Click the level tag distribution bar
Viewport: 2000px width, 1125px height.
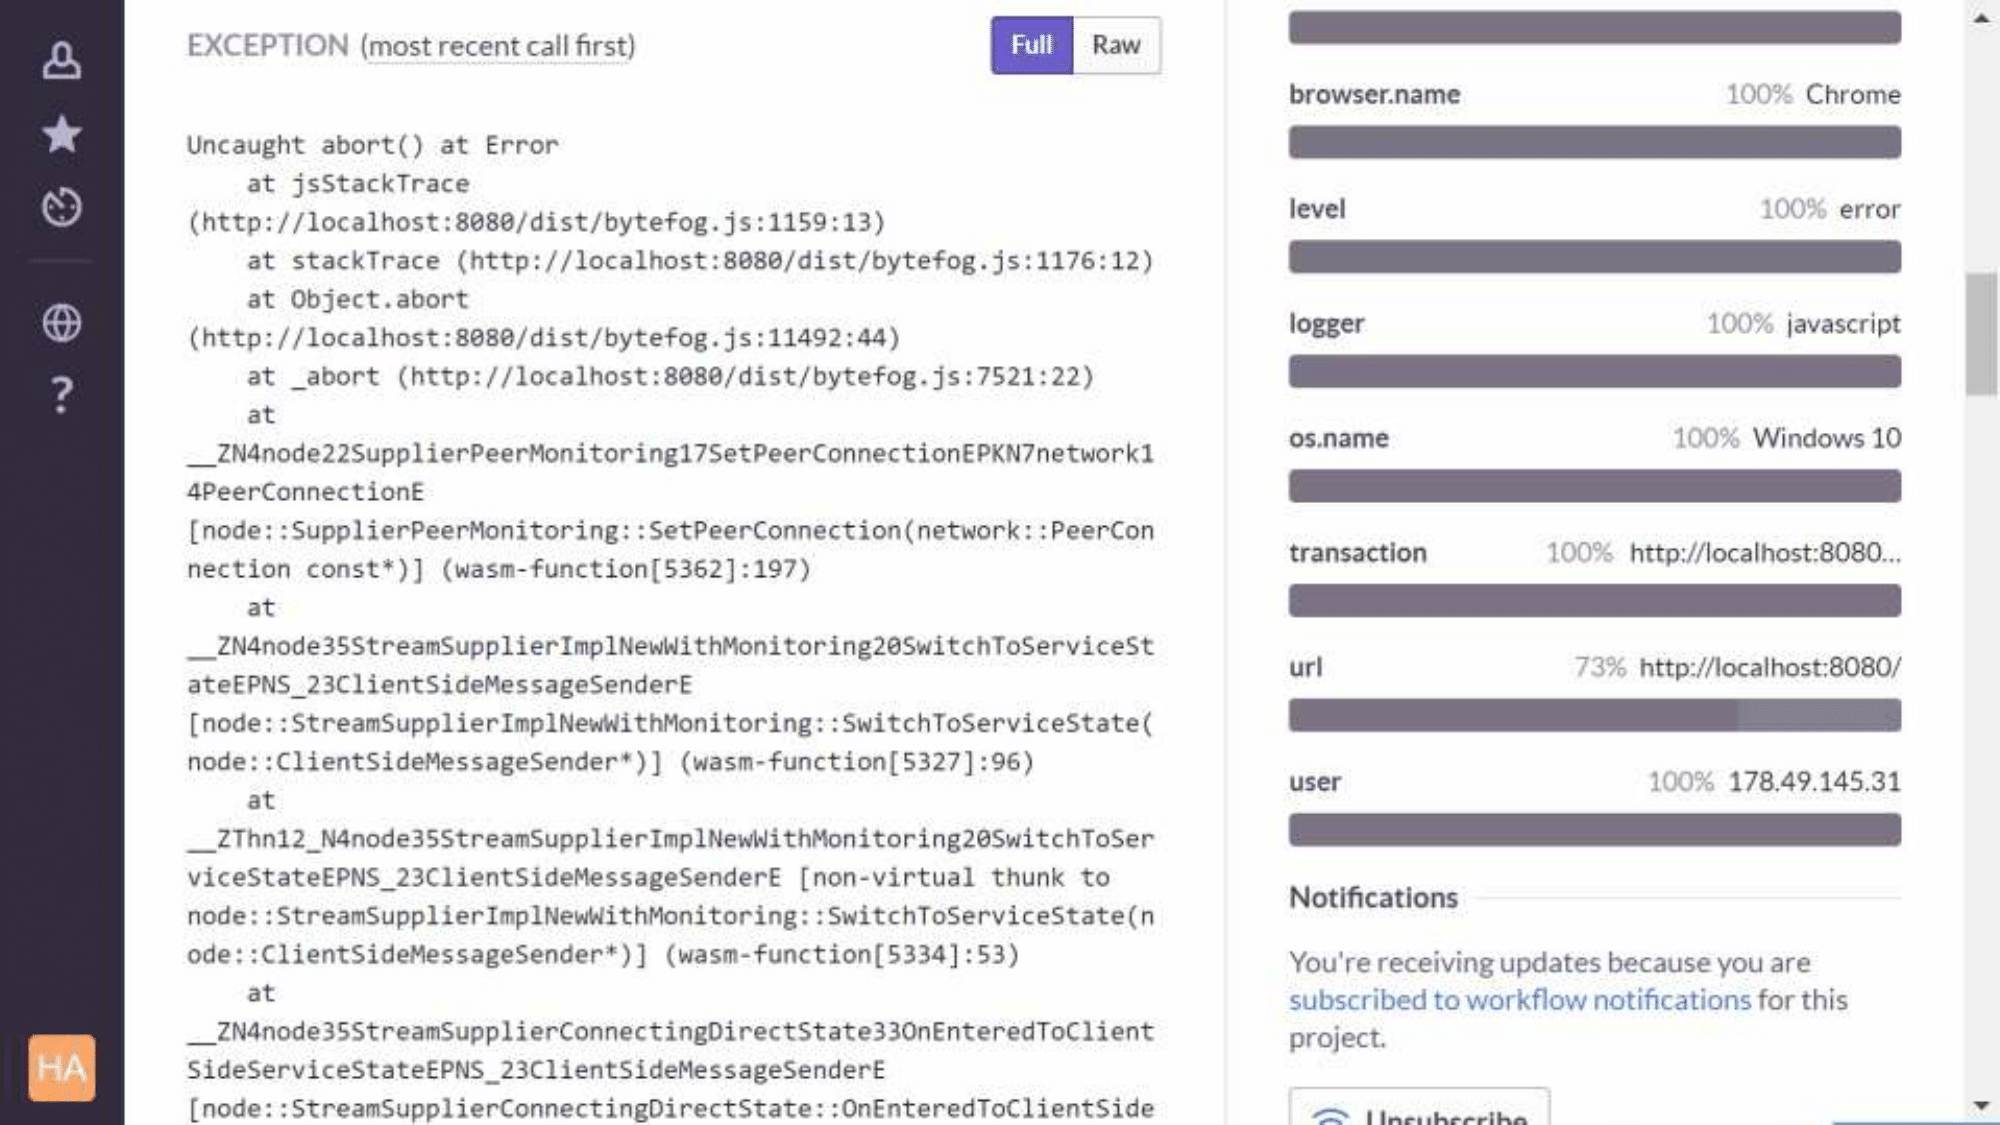click(x=1594, y=258)
